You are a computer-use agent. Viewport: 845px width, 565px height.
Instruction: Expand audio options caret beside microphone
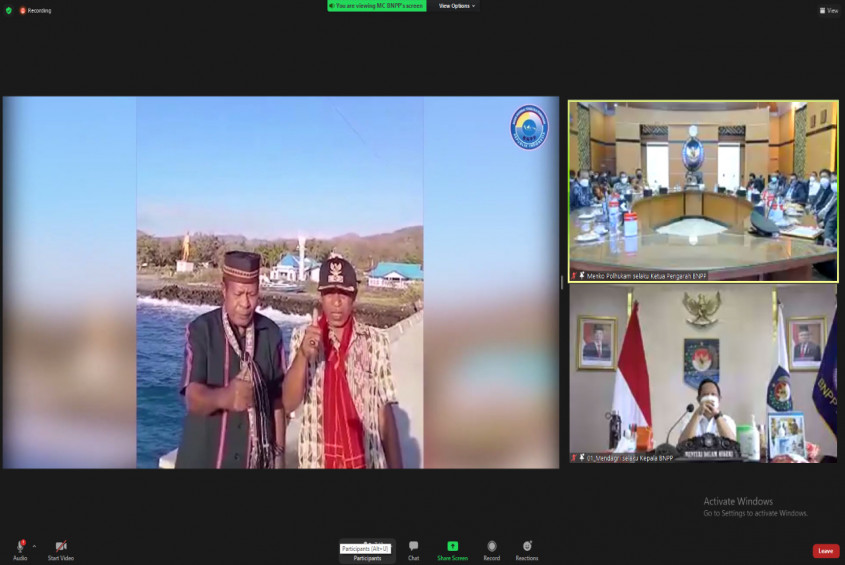click(34, 546)
